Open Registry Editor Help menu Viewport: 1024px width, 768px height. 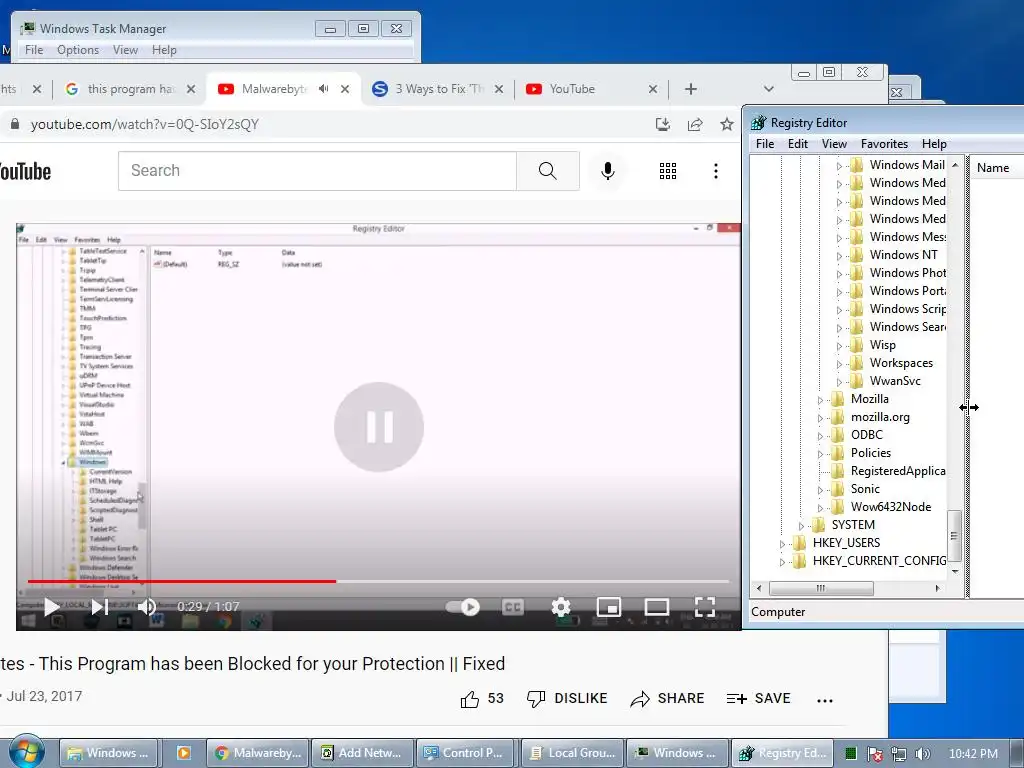(934, 144)
